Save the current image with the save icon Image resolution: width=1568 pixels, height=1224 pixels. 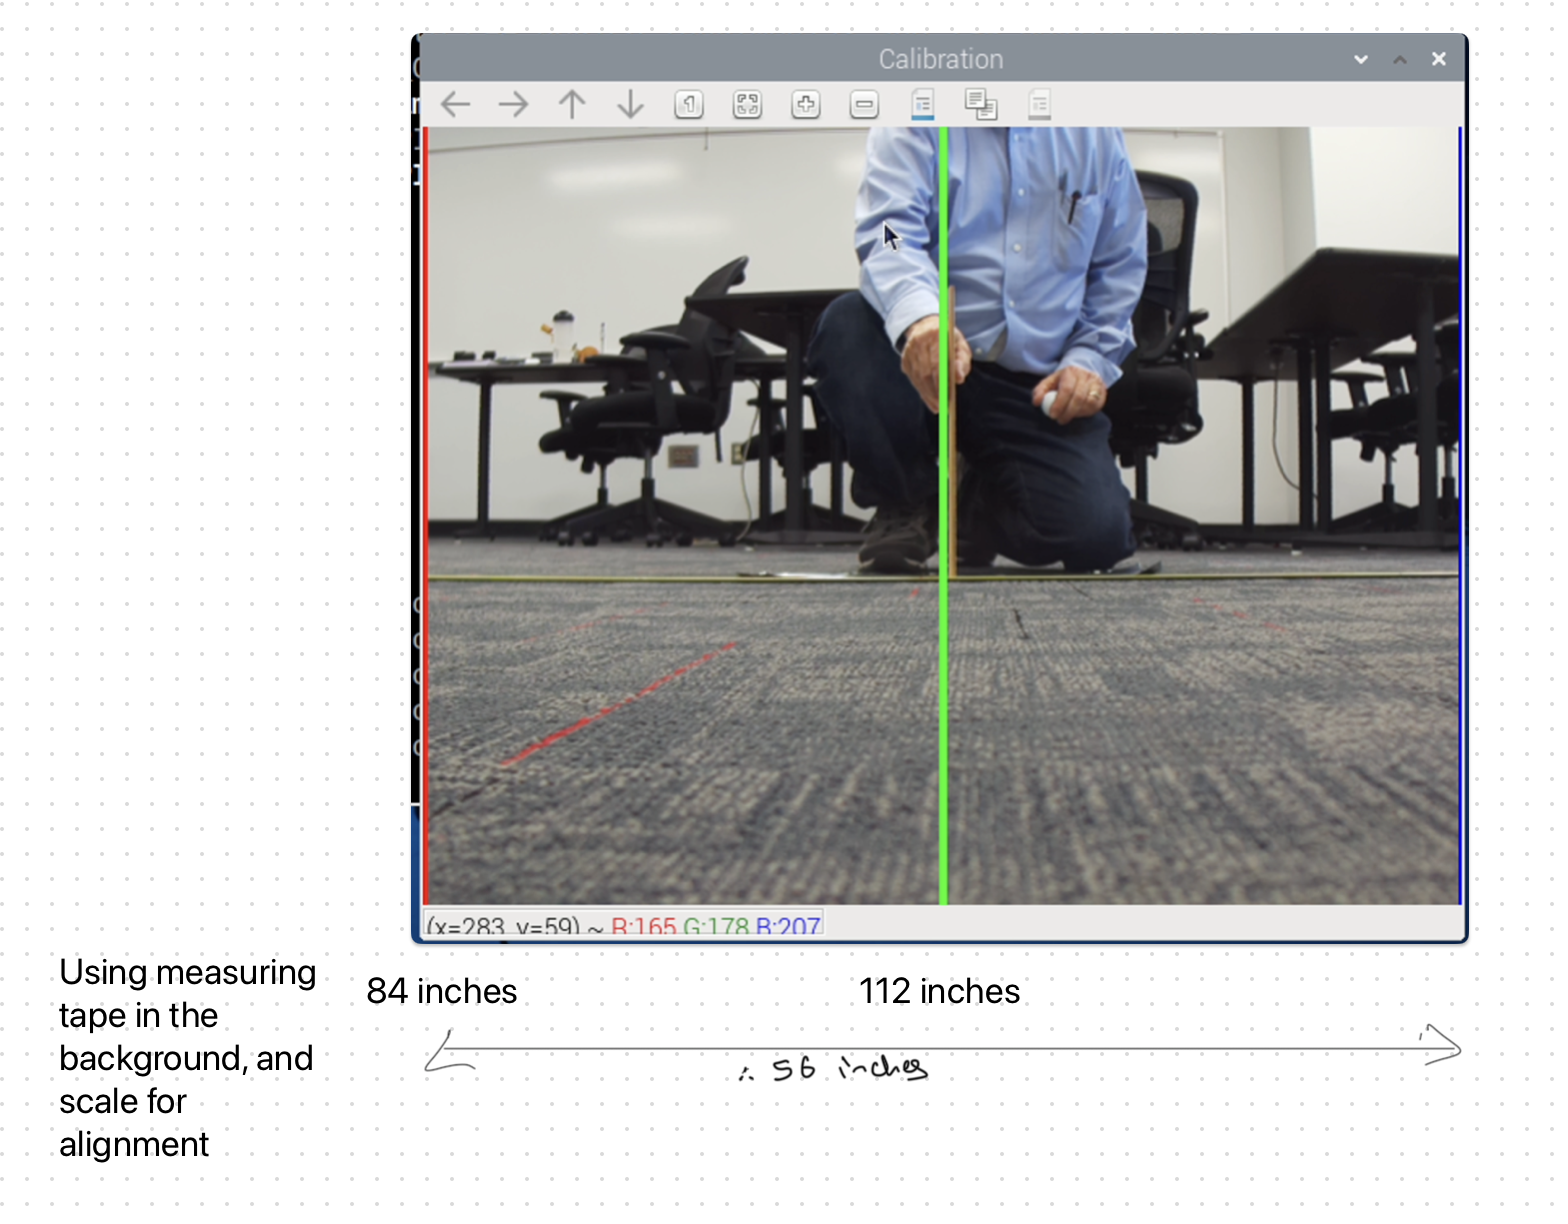click(x=923, y=104)
